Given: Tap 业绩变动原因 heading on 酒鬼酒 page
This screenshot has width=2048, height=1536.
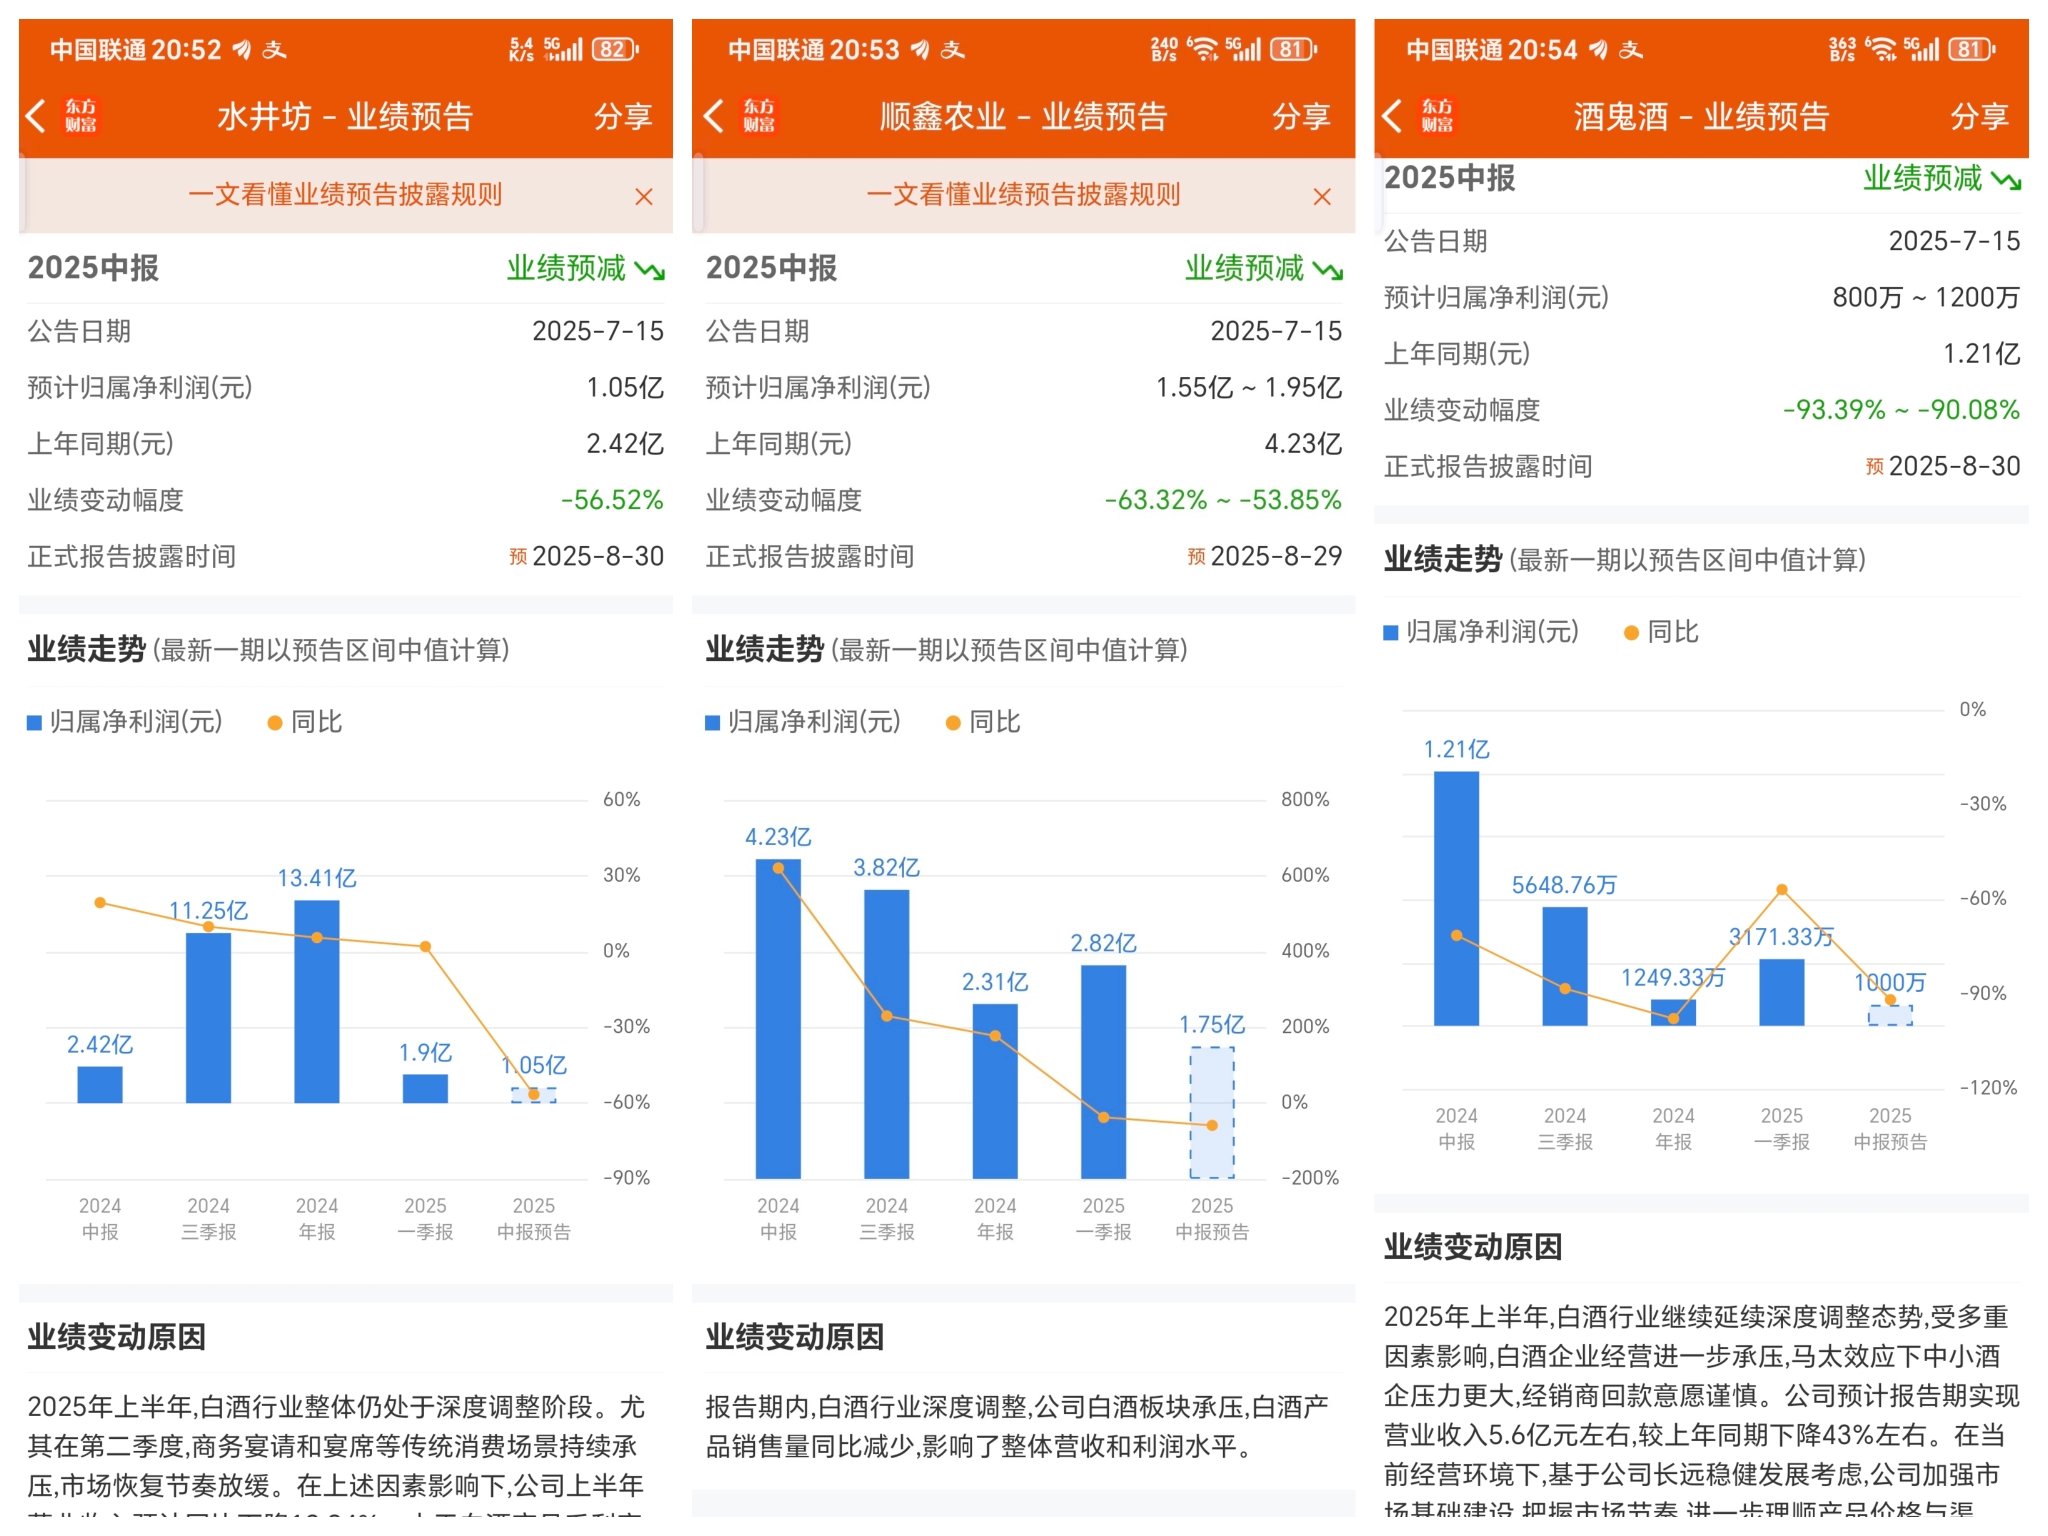Looking at the screenshot, I should (x=1472, y=1247).
